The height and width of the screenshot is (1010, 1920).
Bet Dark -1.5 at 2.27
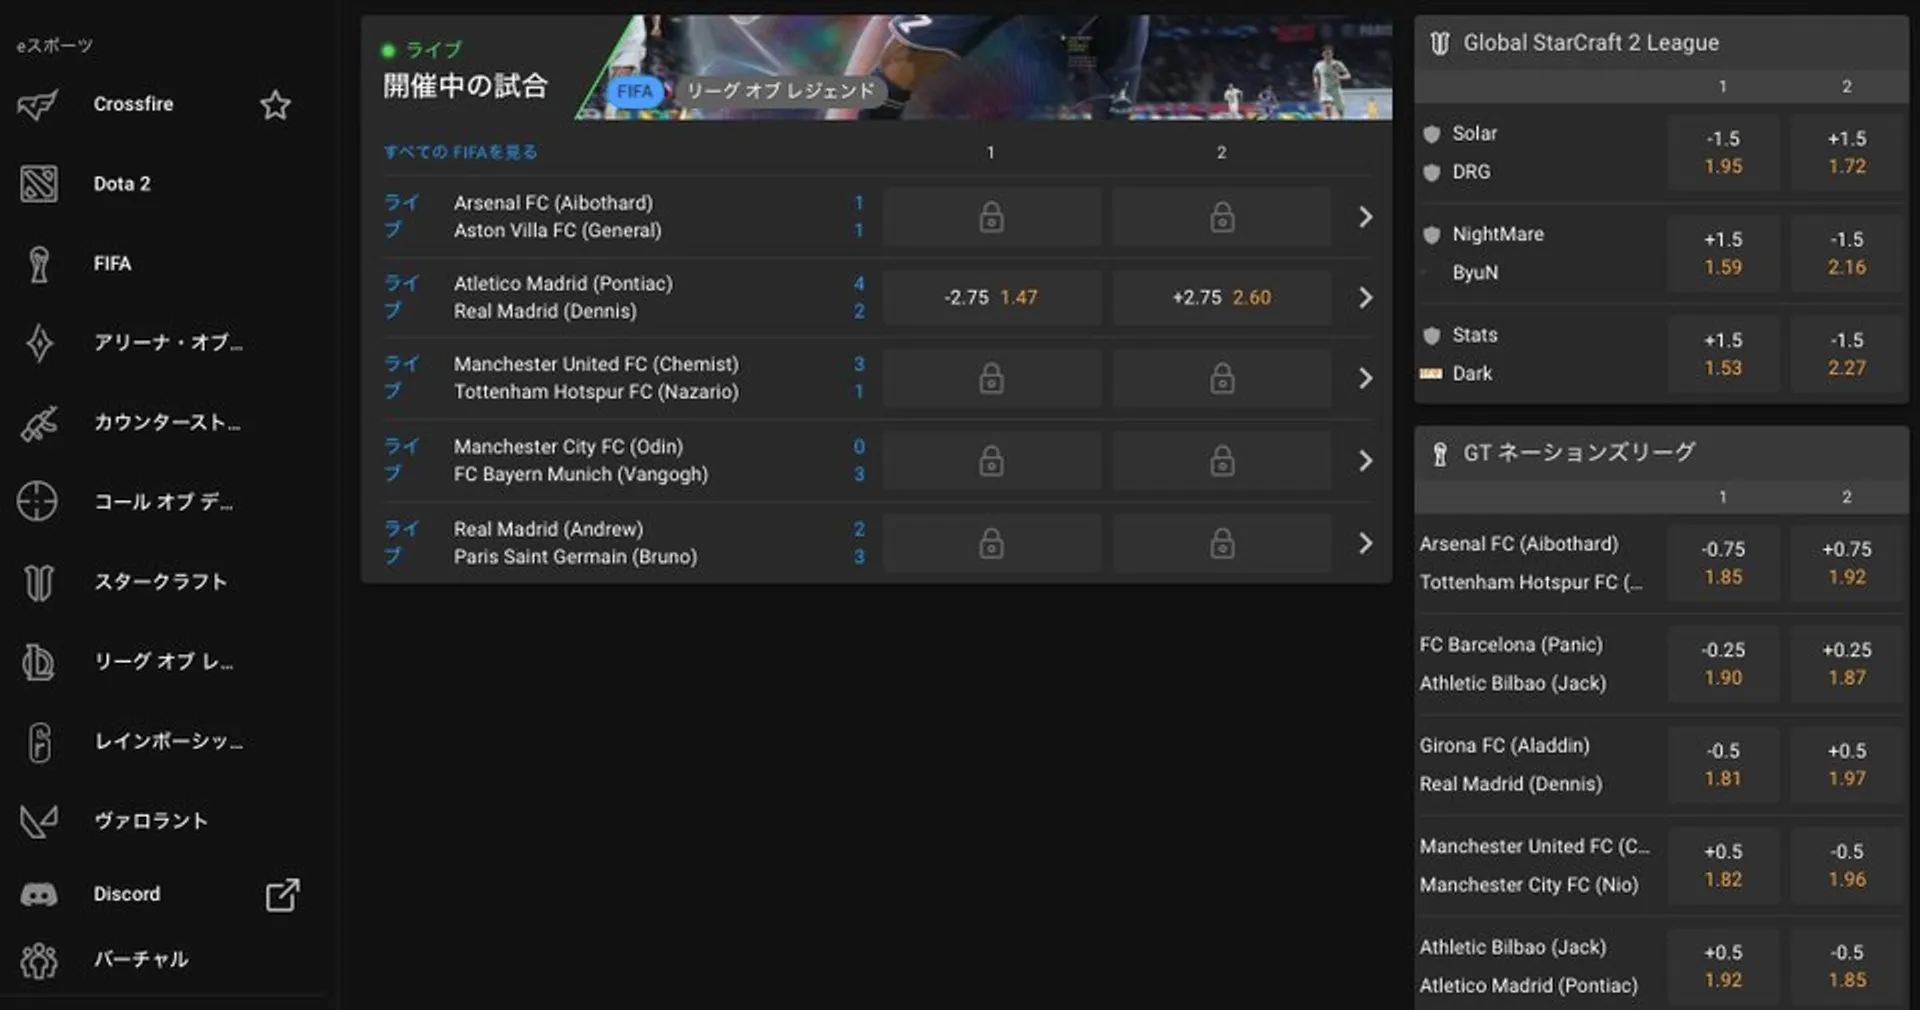(x=1847, y=354)
